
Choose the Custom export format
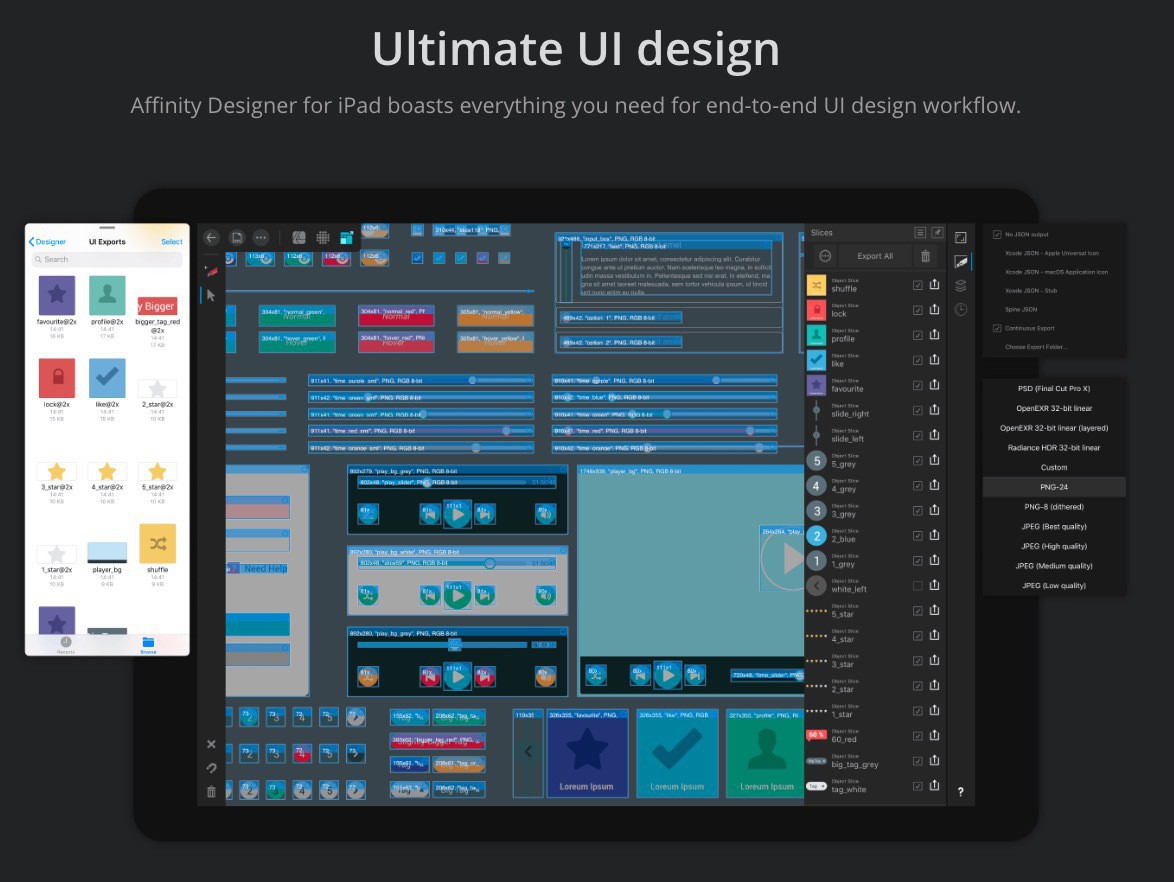[1054, 467]
